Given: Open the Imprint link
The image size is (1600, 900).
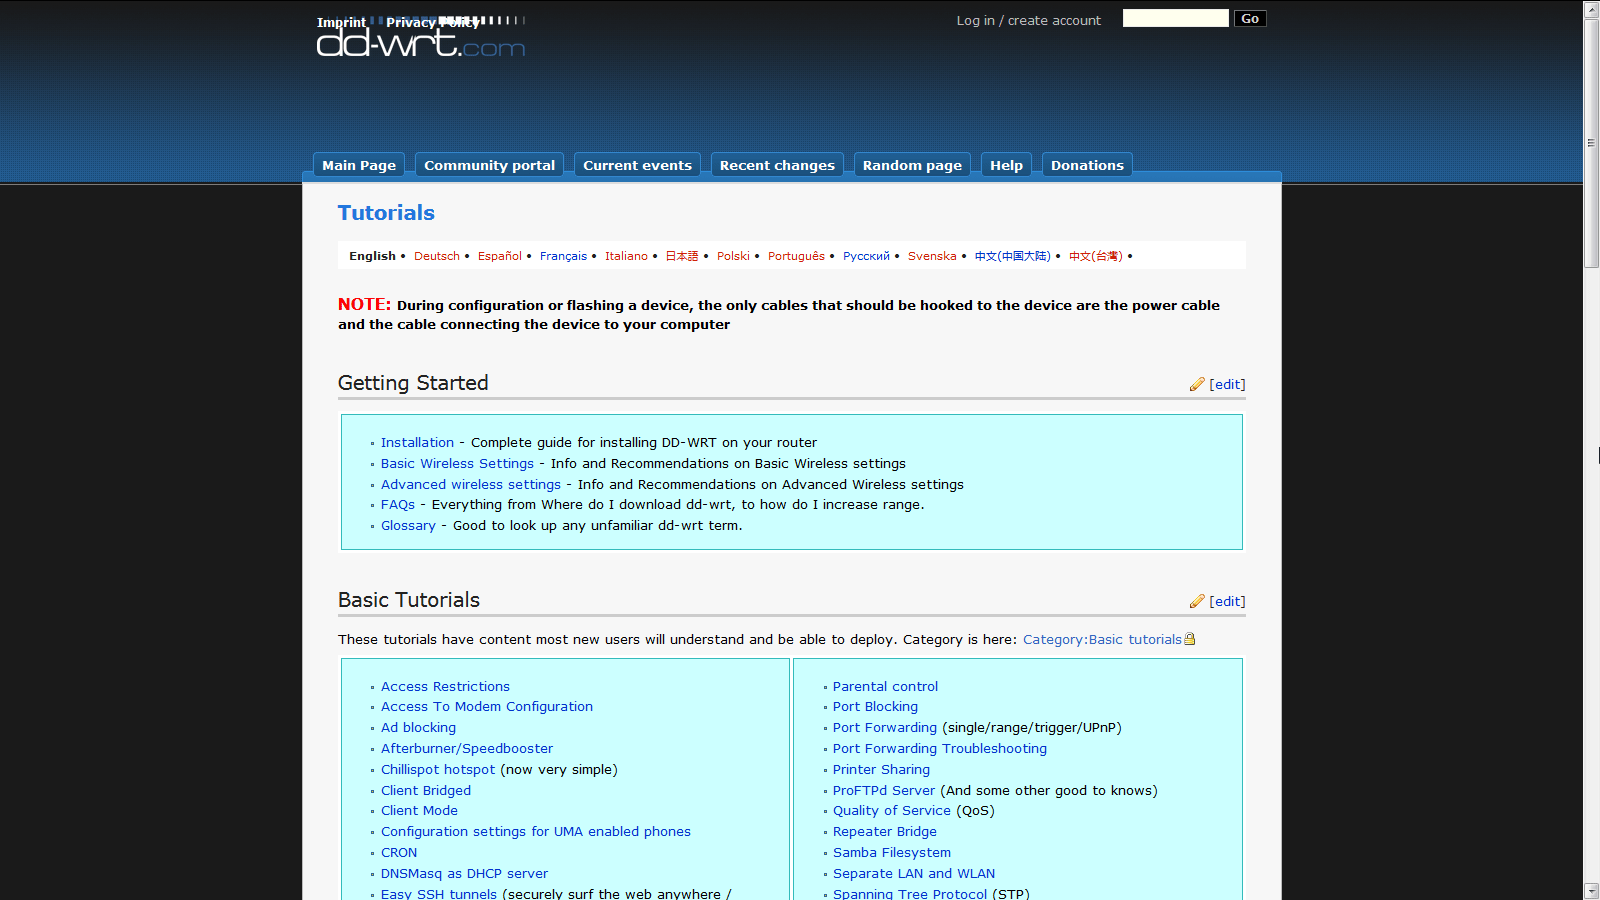Looking at the screenshot, I should pyautogui.click(x=341, y=22).
